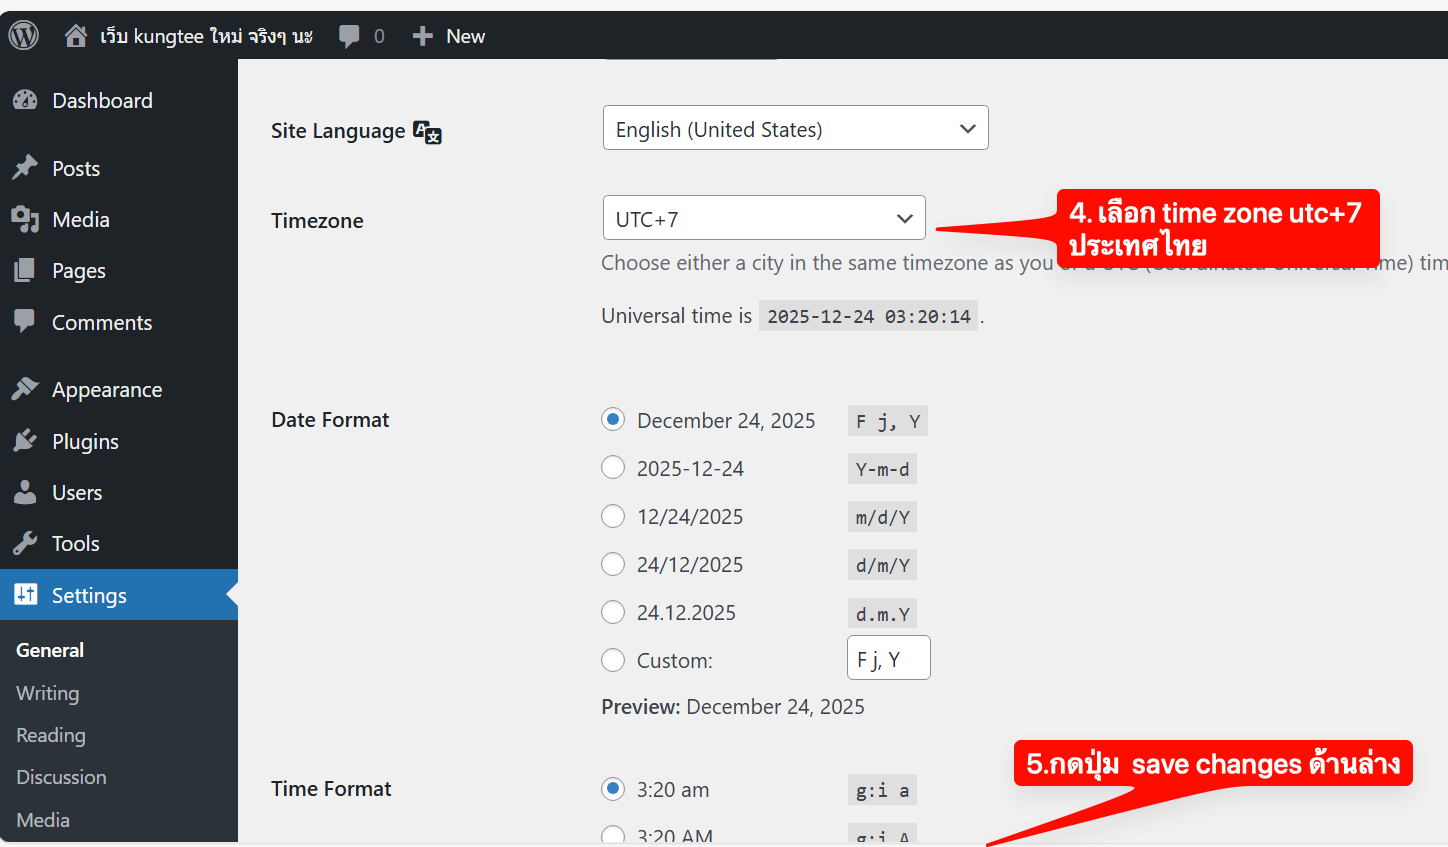The image size is (1448, 847).
Task: Open the site home icon in admin bar
Action: click(76, 36)
